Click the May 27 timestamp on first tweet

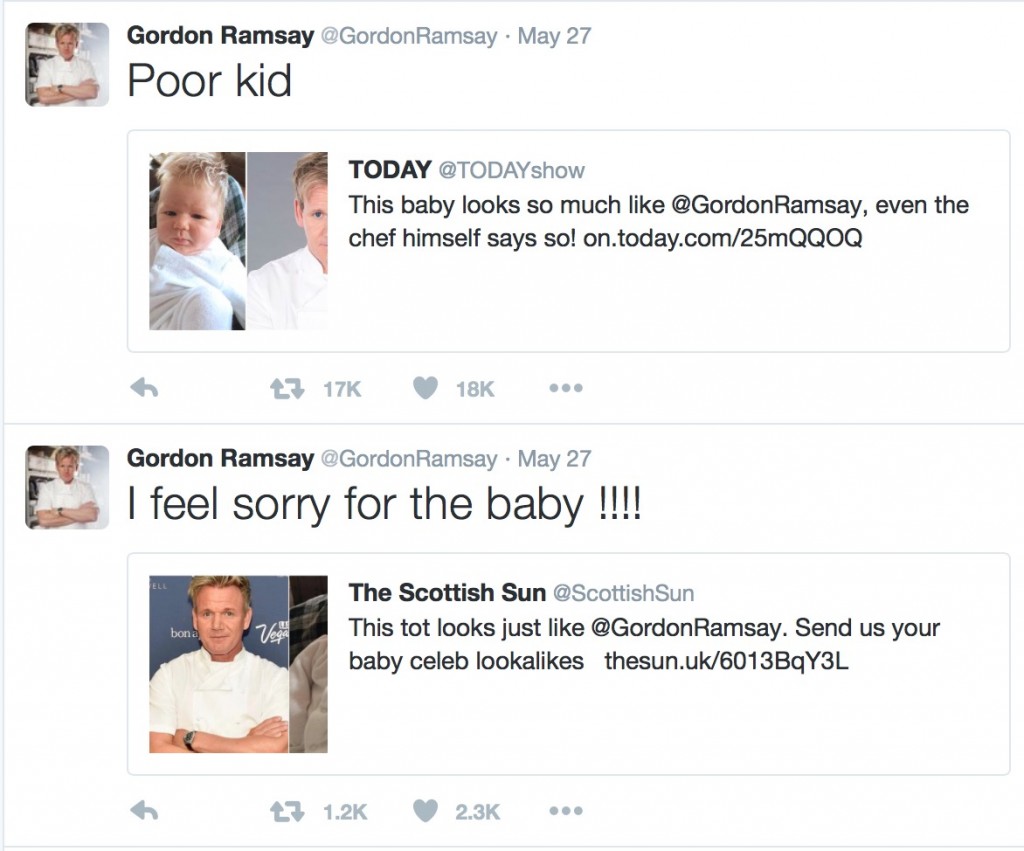554,36
